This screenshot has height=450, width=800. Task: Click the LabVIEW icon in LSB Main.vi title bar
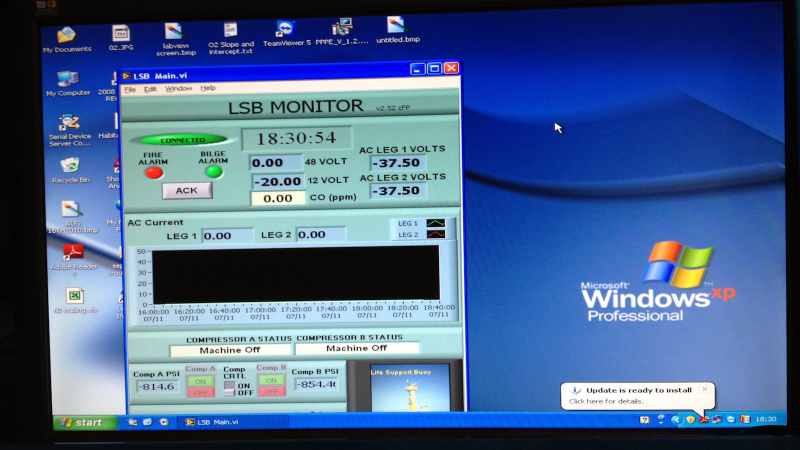point(126,76)
